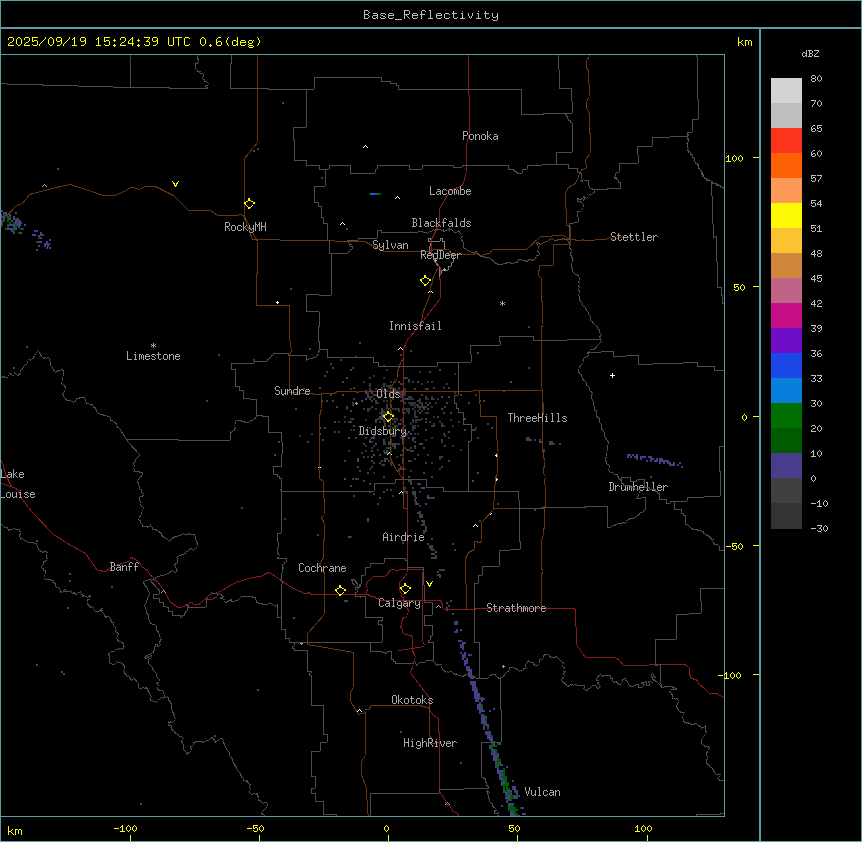Select the yellow diamond marker below Cochrane
This screenshot has height=842, width=862.
point(341,590)
